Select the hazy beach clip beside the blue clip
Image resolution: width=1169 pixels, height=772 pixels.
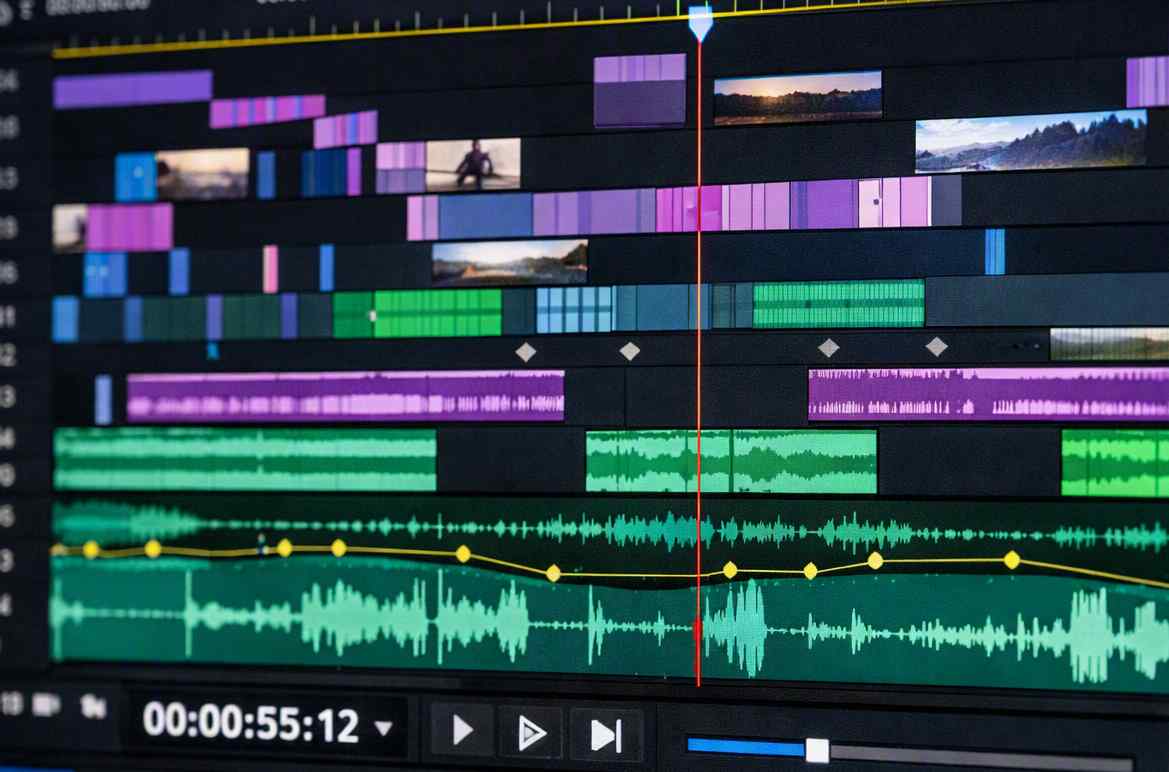coord(202,174)
